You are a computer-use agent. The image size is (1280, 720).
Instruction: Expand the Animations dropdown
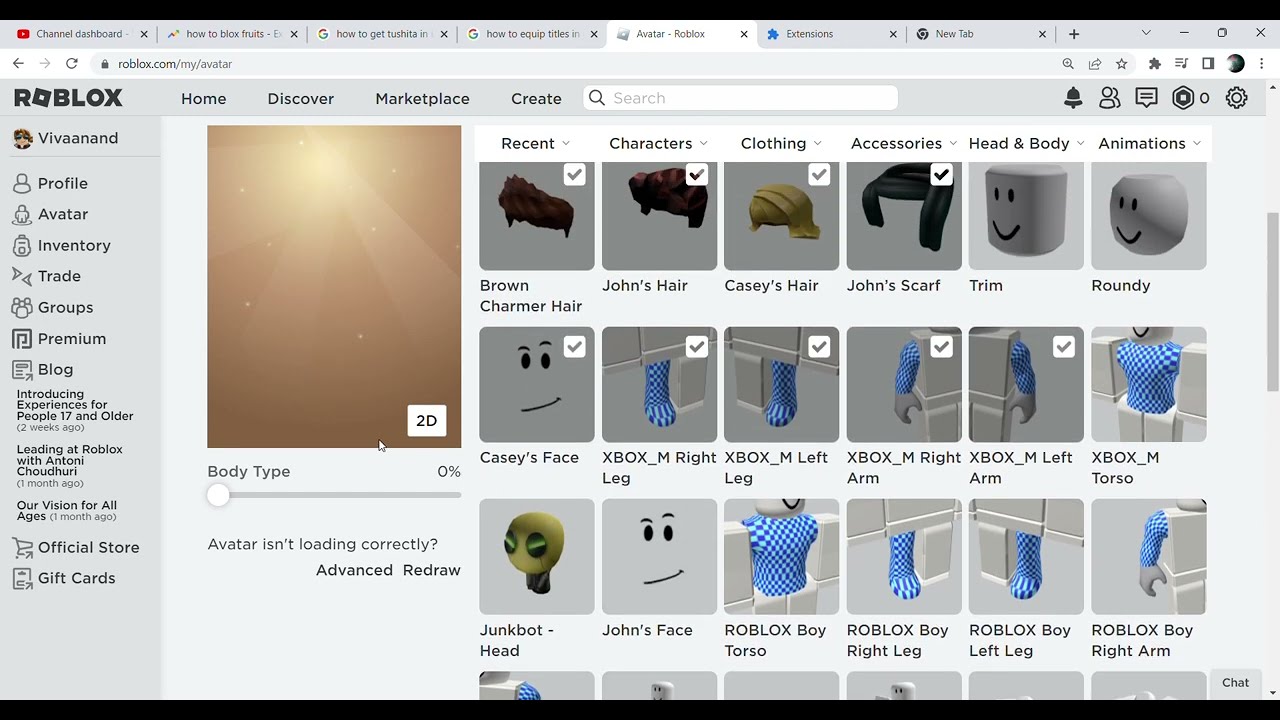click(x=1149, y=143)
